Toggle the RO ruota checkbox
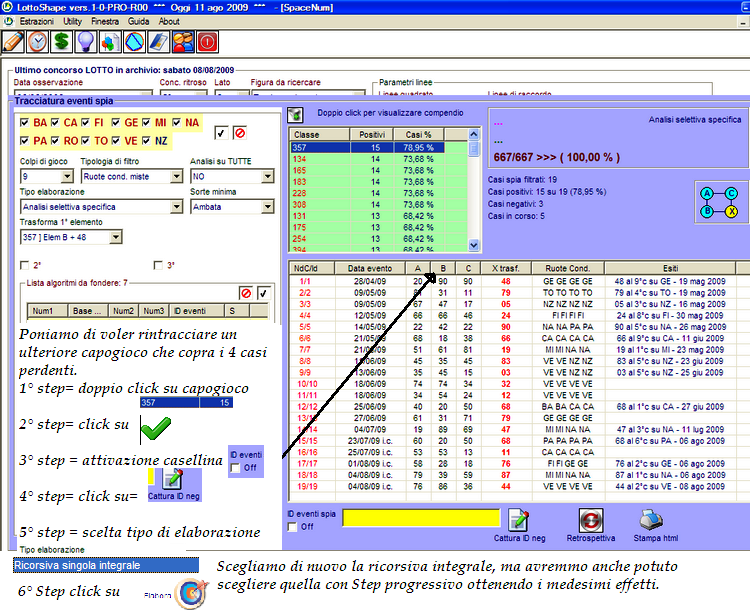 click(55, 141)
